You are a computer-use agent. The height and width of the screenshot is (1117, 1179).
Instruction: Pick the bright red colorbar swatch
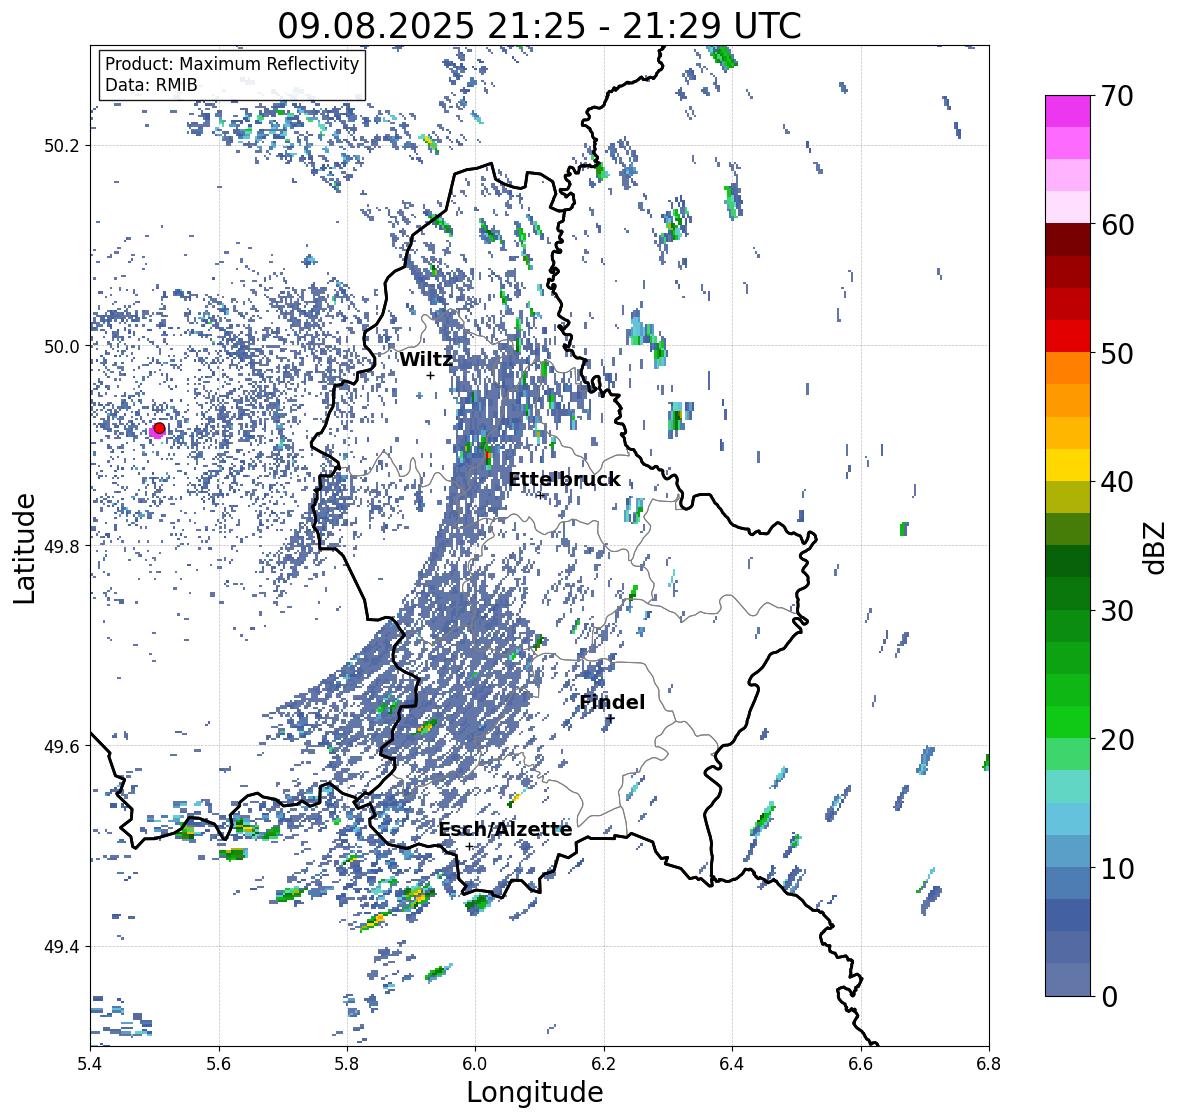point(1068,336)
